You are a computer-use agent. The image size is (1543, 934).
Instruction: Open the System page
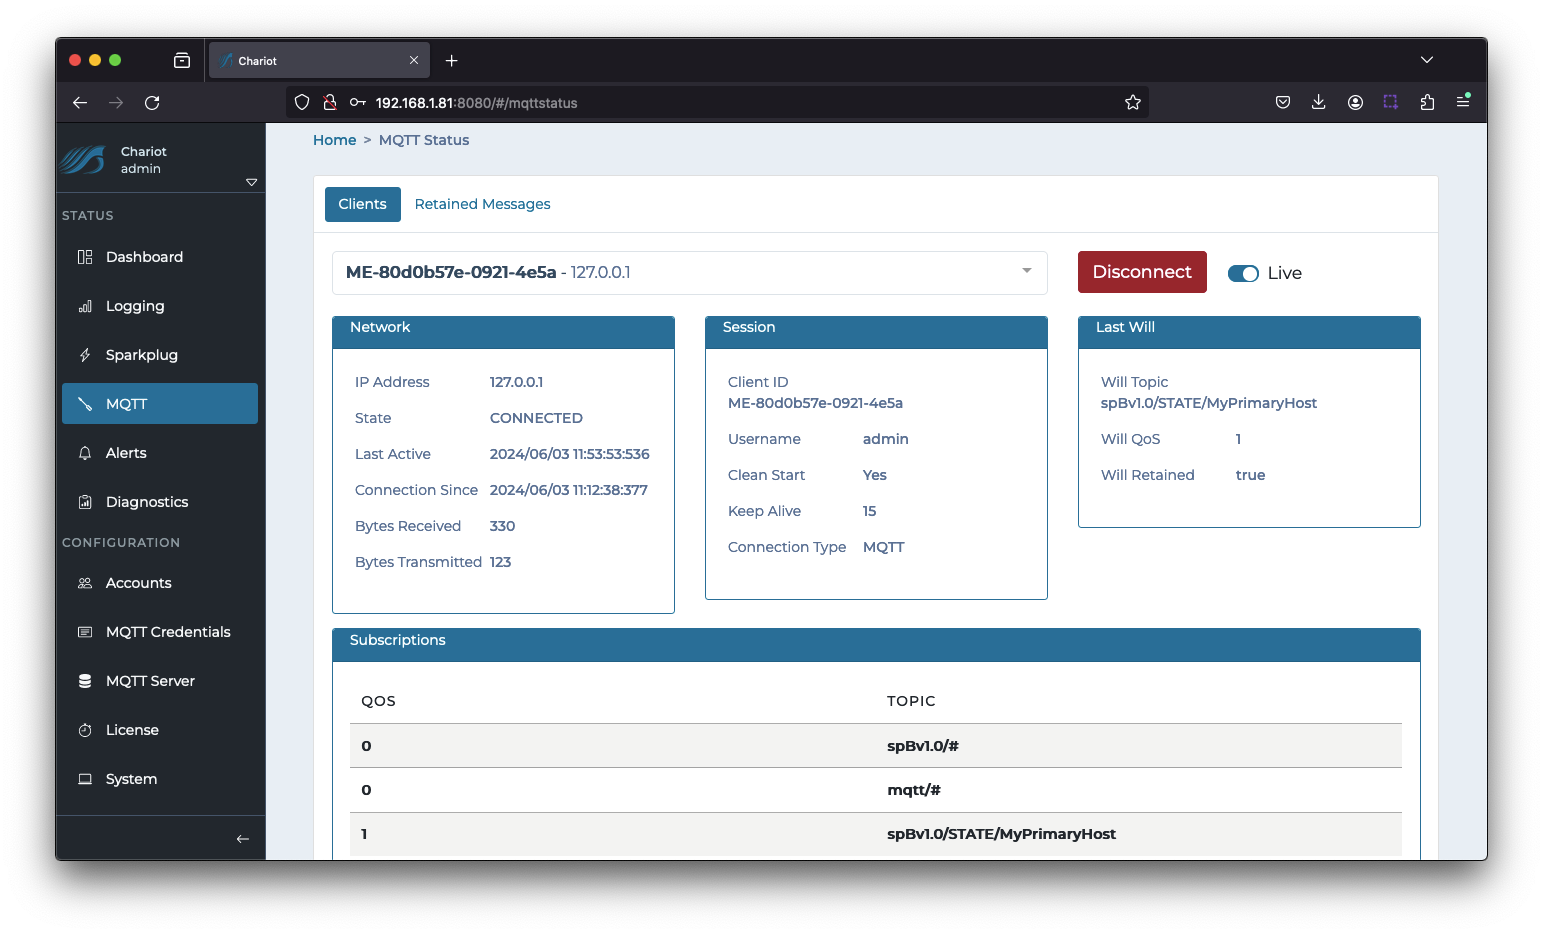(x=159, y=779)
